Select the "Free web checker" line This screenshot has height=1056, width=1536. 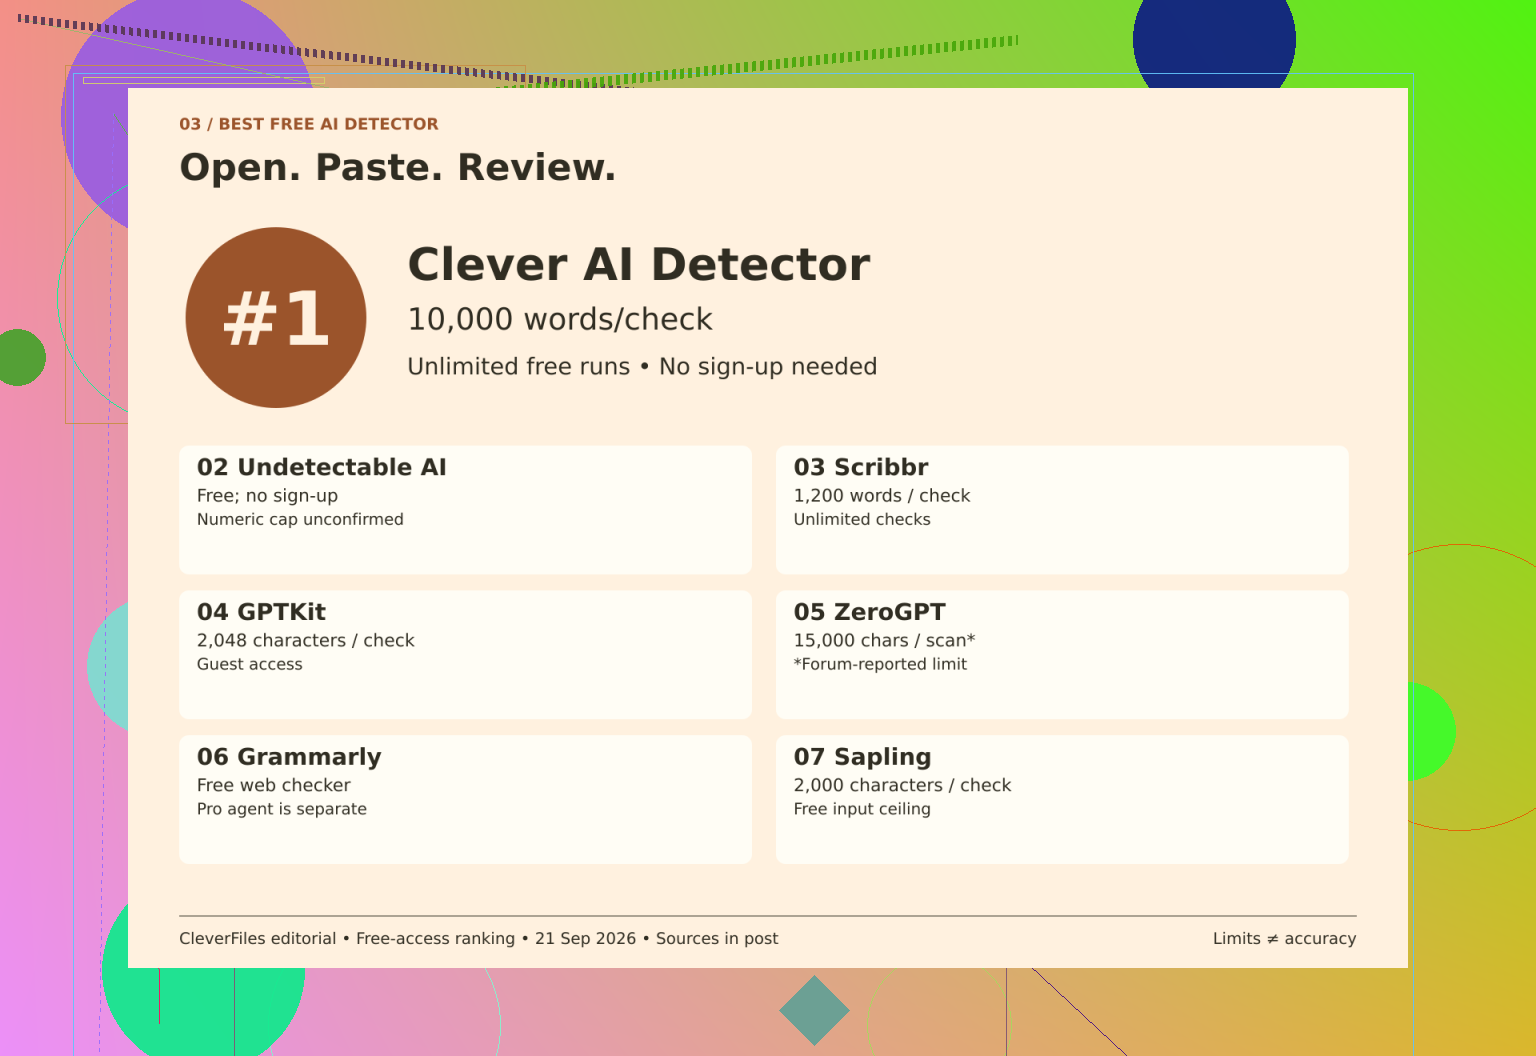pyautogui.click(x=274, y=786)
